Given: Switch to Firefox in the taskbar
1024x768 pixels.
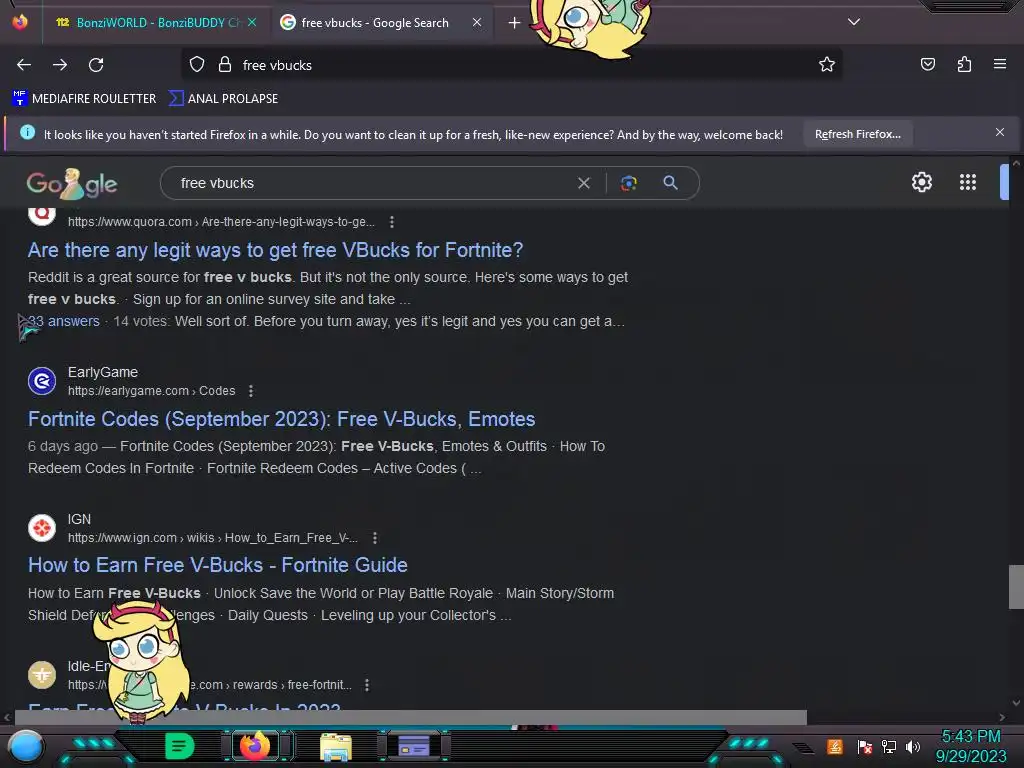Looking at the screenshot, I should click(255, 746).
